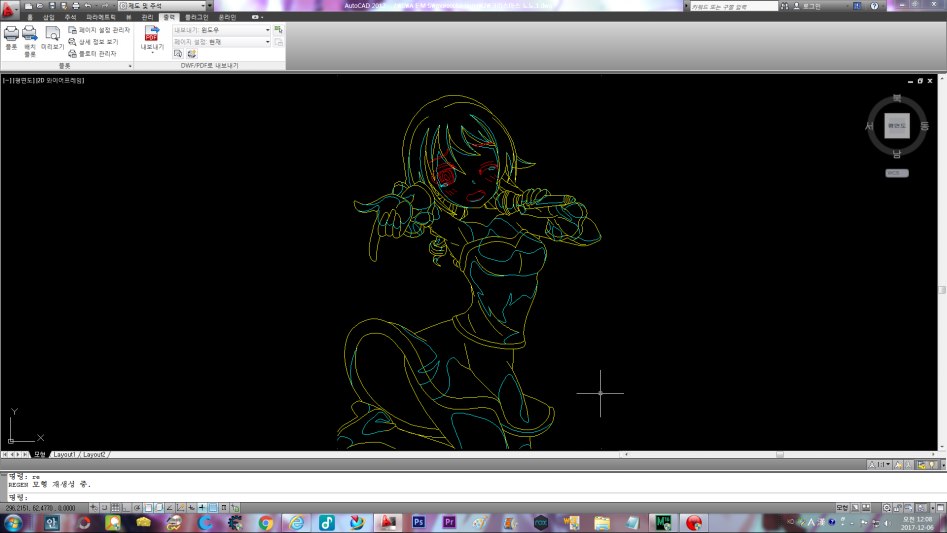Click the Quick View Drawings icon in status bar
Screen dimensions: 947x533
(866, 508)
